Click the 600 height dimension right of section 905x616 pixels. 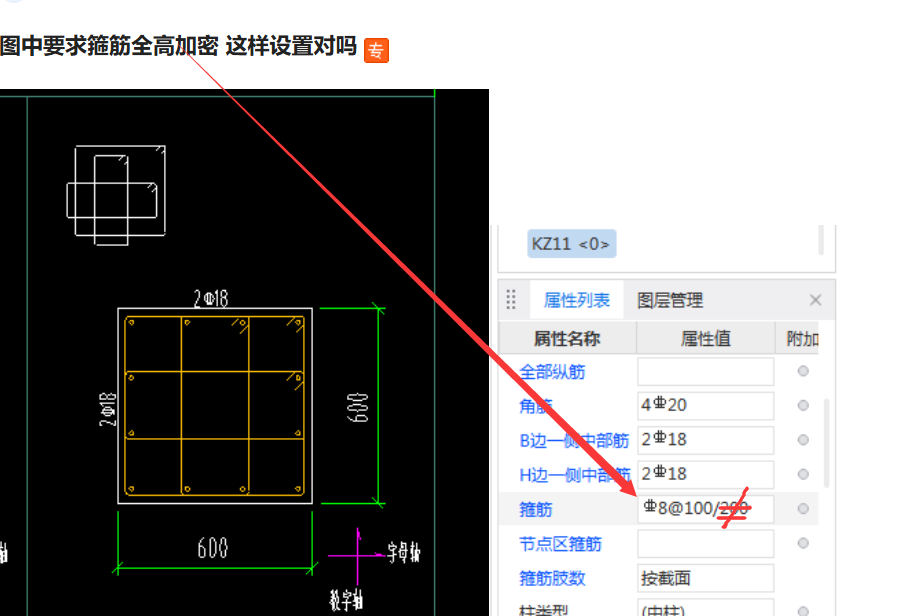(358, 408)
